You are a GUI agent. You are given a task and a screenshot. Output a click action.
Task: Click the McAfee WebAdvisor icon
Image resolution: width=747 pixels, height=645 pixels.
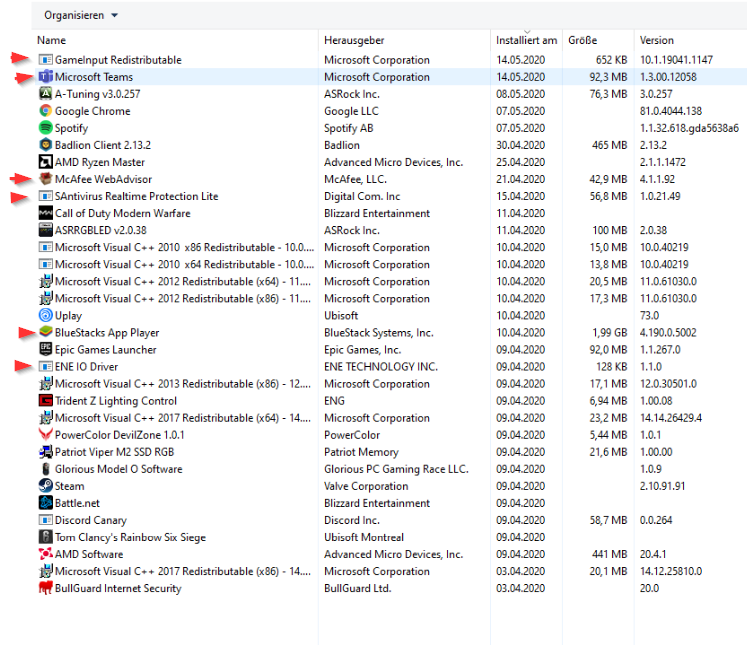tap(45, 179)
